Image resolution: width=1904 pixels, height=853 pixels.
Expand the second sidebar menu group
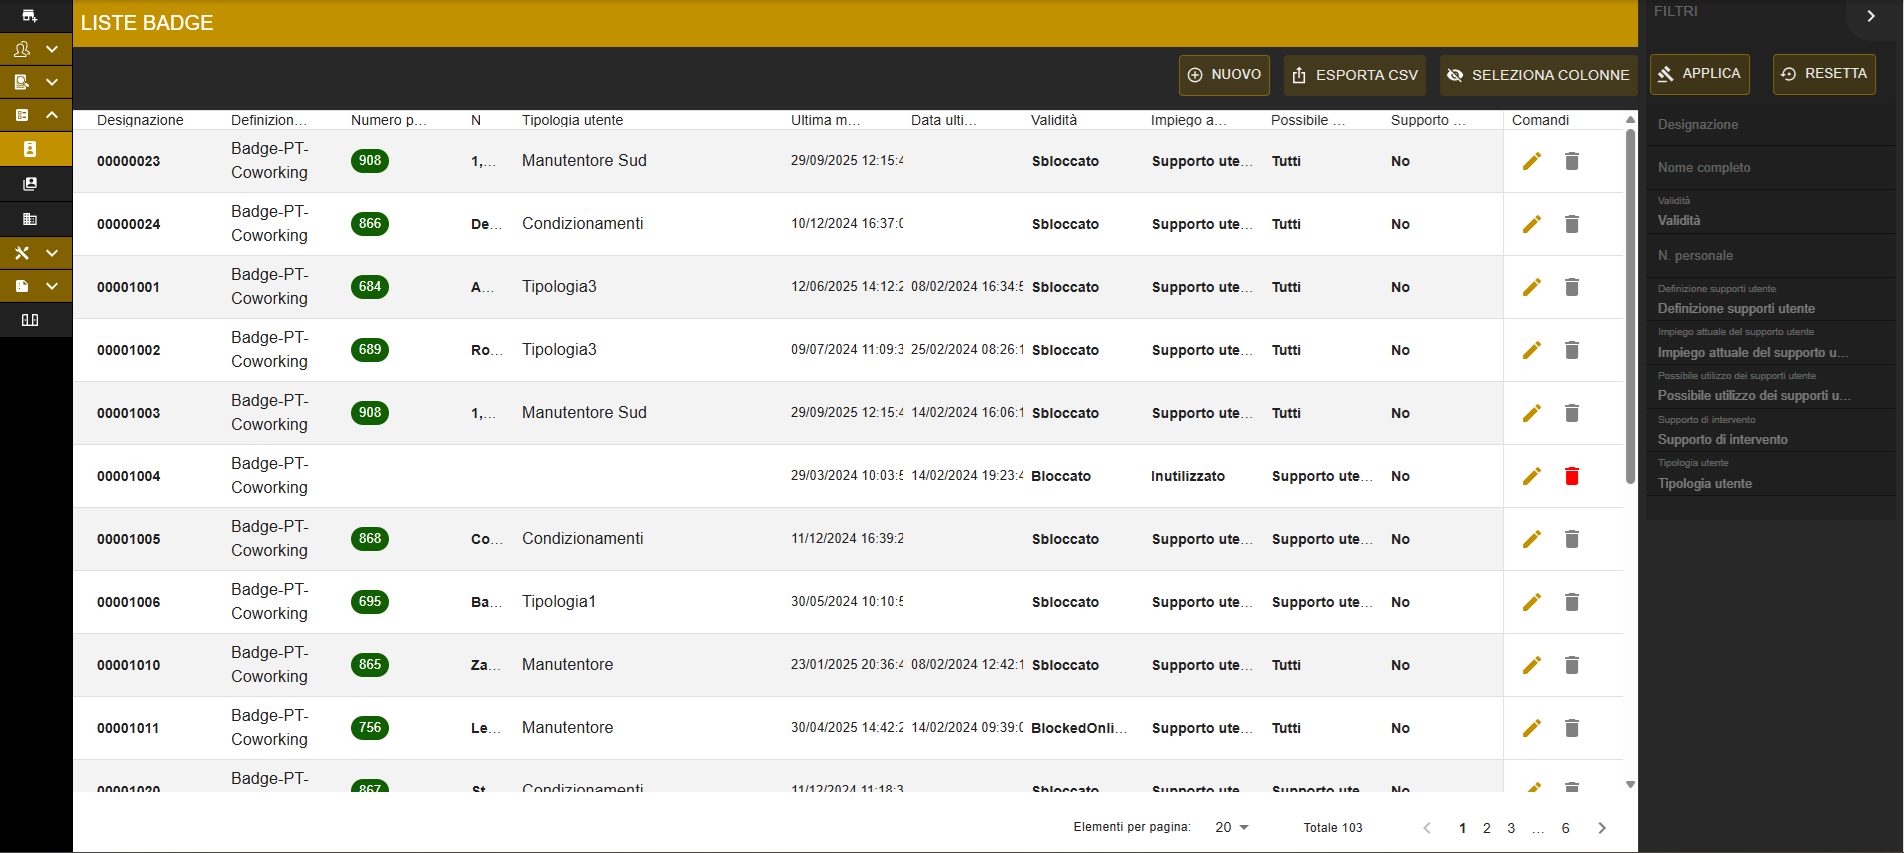click(36, 82)
